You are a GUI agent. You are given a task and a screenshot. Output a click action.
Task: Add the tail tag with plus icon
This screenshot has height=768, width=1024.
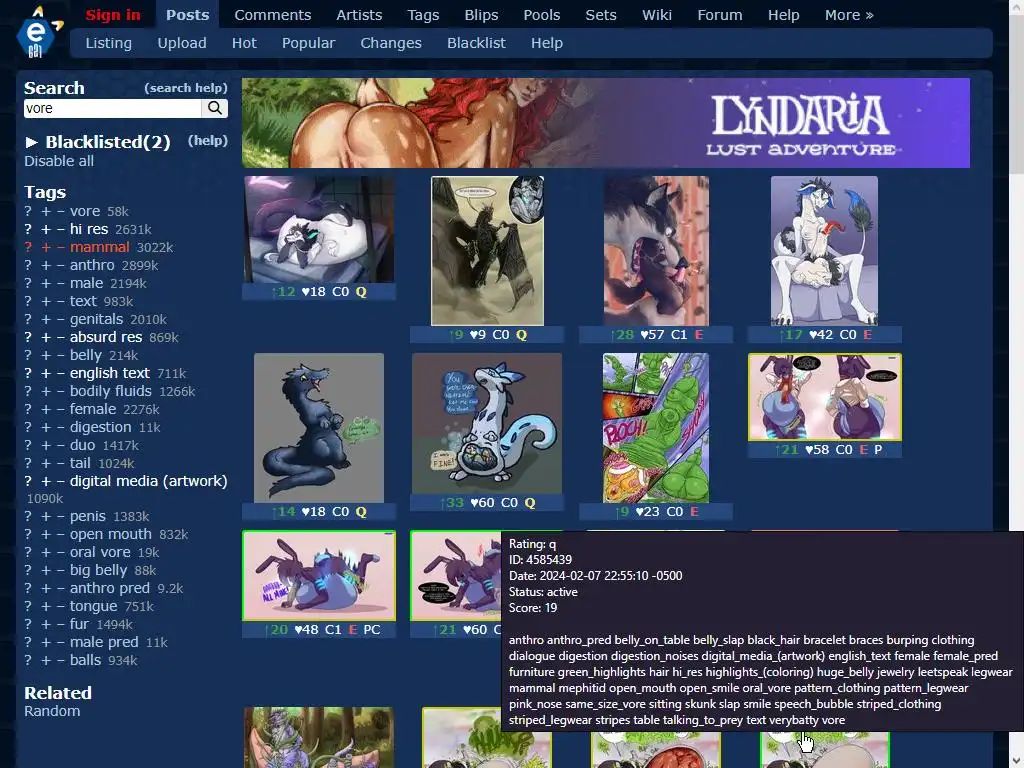pyautogui.click(x=46, y=463)
